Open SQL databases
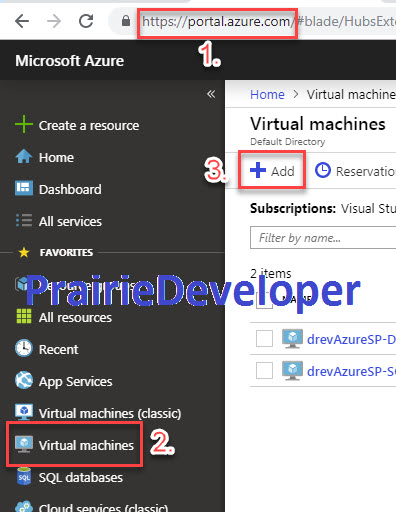 (x=81, y=478)
